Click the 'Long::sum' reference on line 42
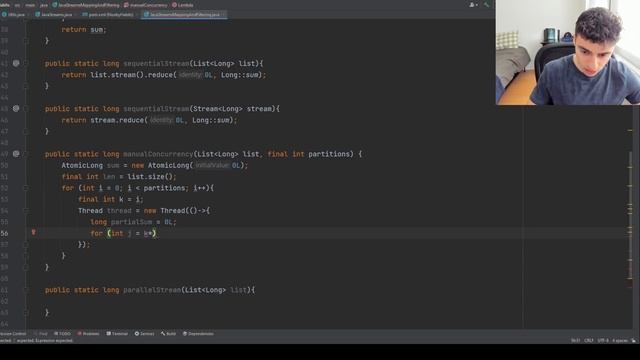 (x=241, y=75)
